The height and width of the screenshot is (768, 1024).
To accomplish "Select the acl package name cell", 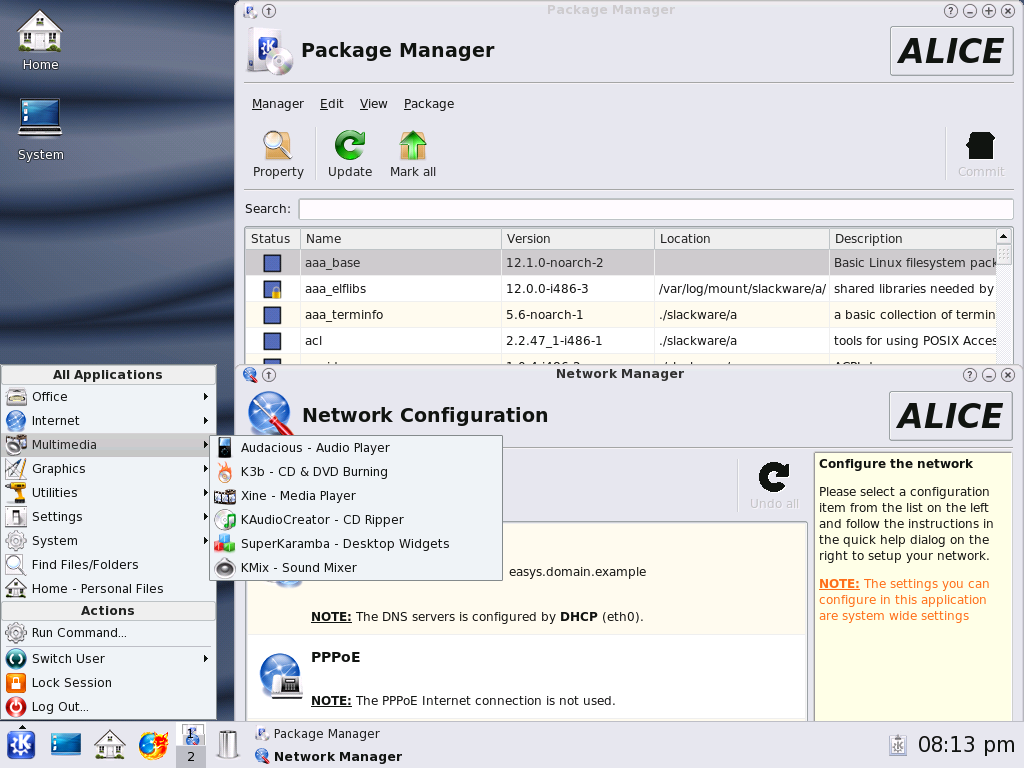I will (400, 341).
